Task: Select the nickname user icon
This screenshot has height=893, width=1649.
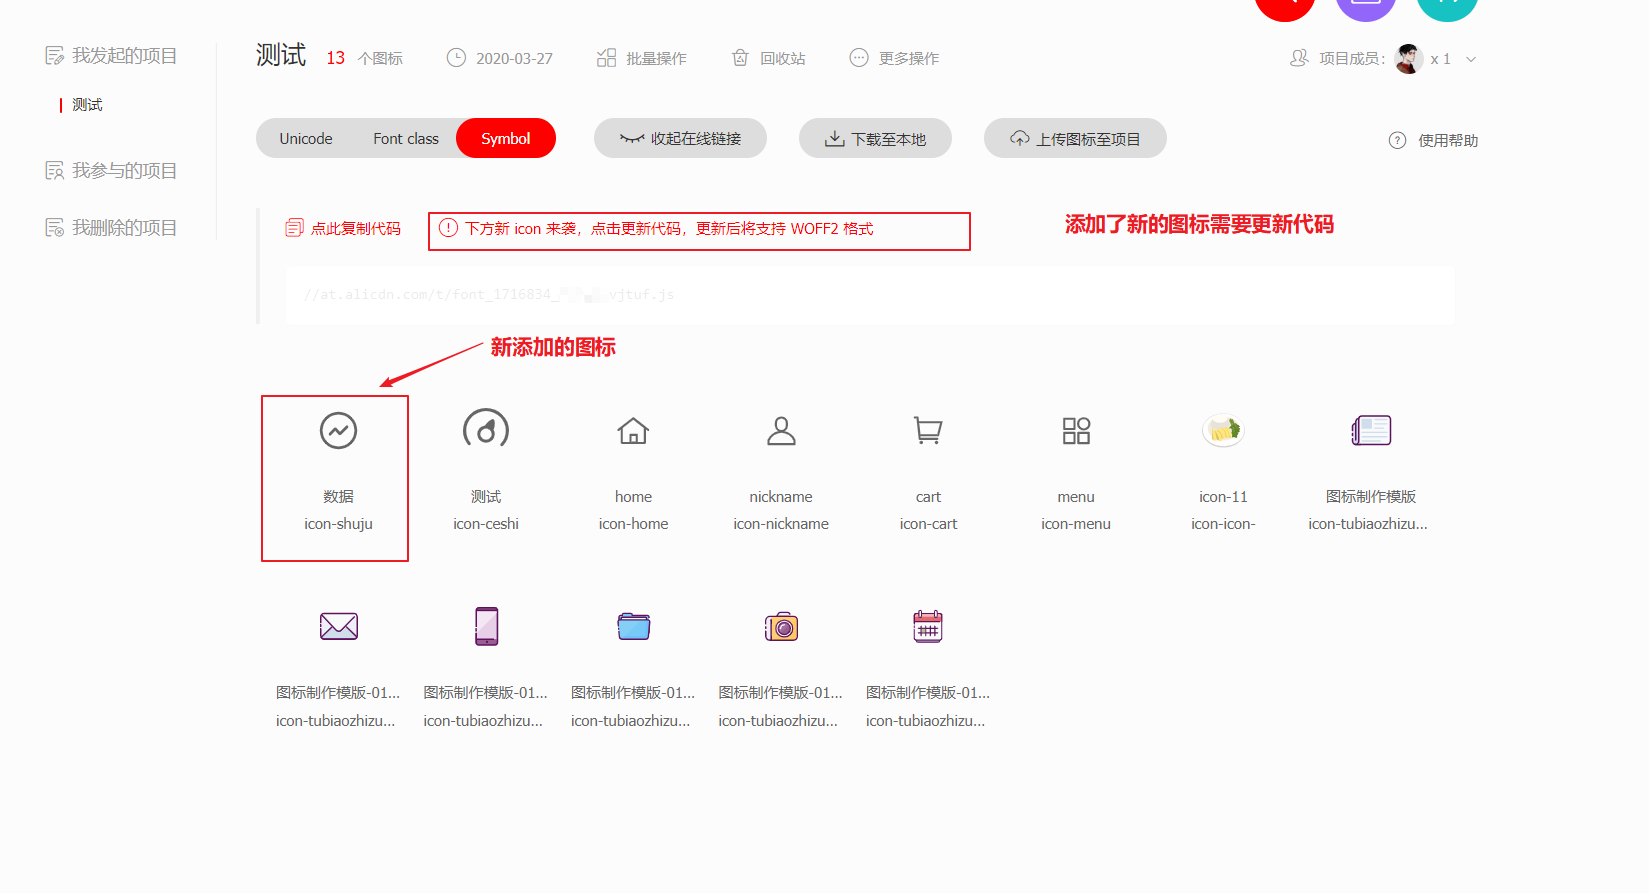Action: point(781,431)
